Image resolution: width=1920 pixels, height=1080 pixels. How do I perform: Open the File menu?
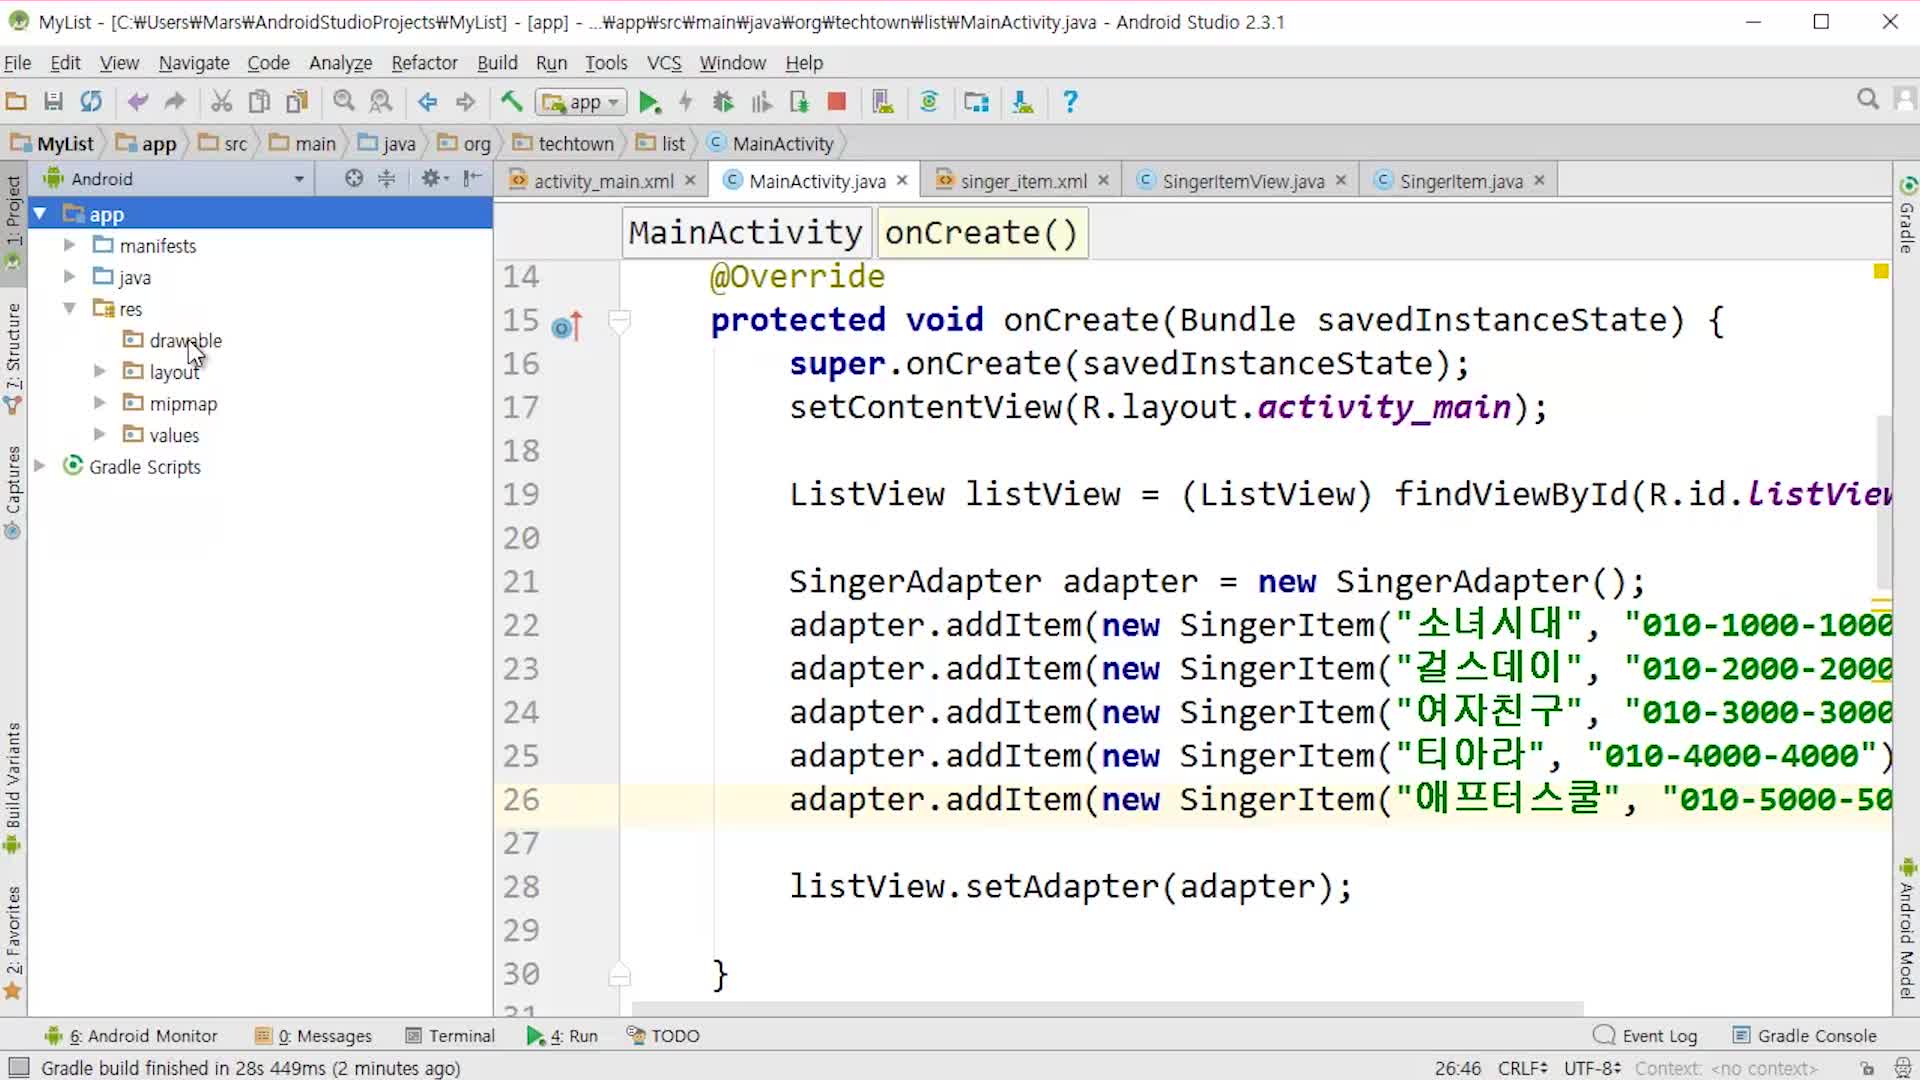click(17, 63)
